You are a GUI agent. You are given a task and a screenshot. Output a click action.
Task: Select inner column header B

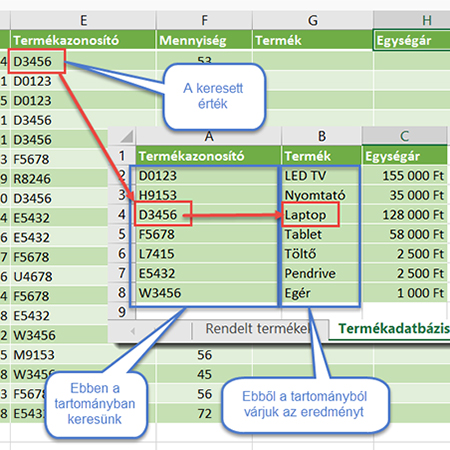[322, 136]
